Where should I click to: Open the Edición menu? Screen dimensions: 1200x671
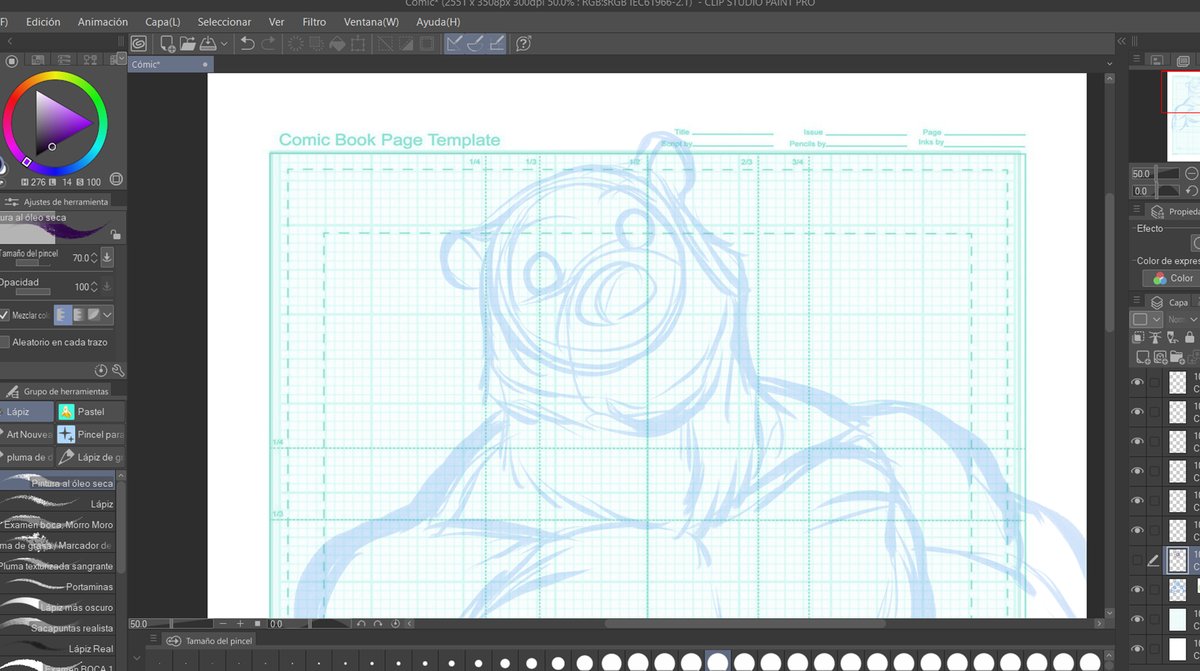coord(43,21)
